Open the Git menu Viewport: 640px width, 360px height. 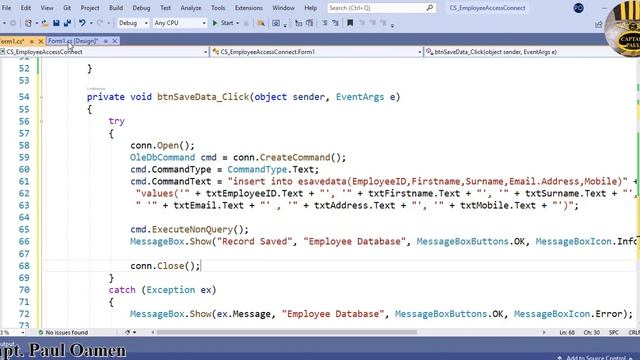click(x=67, y=8)
